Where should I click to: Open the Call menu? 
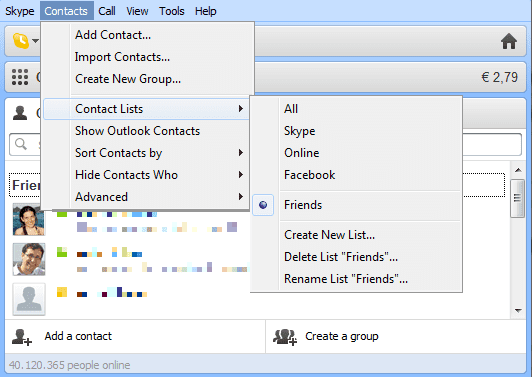(107, 11)
